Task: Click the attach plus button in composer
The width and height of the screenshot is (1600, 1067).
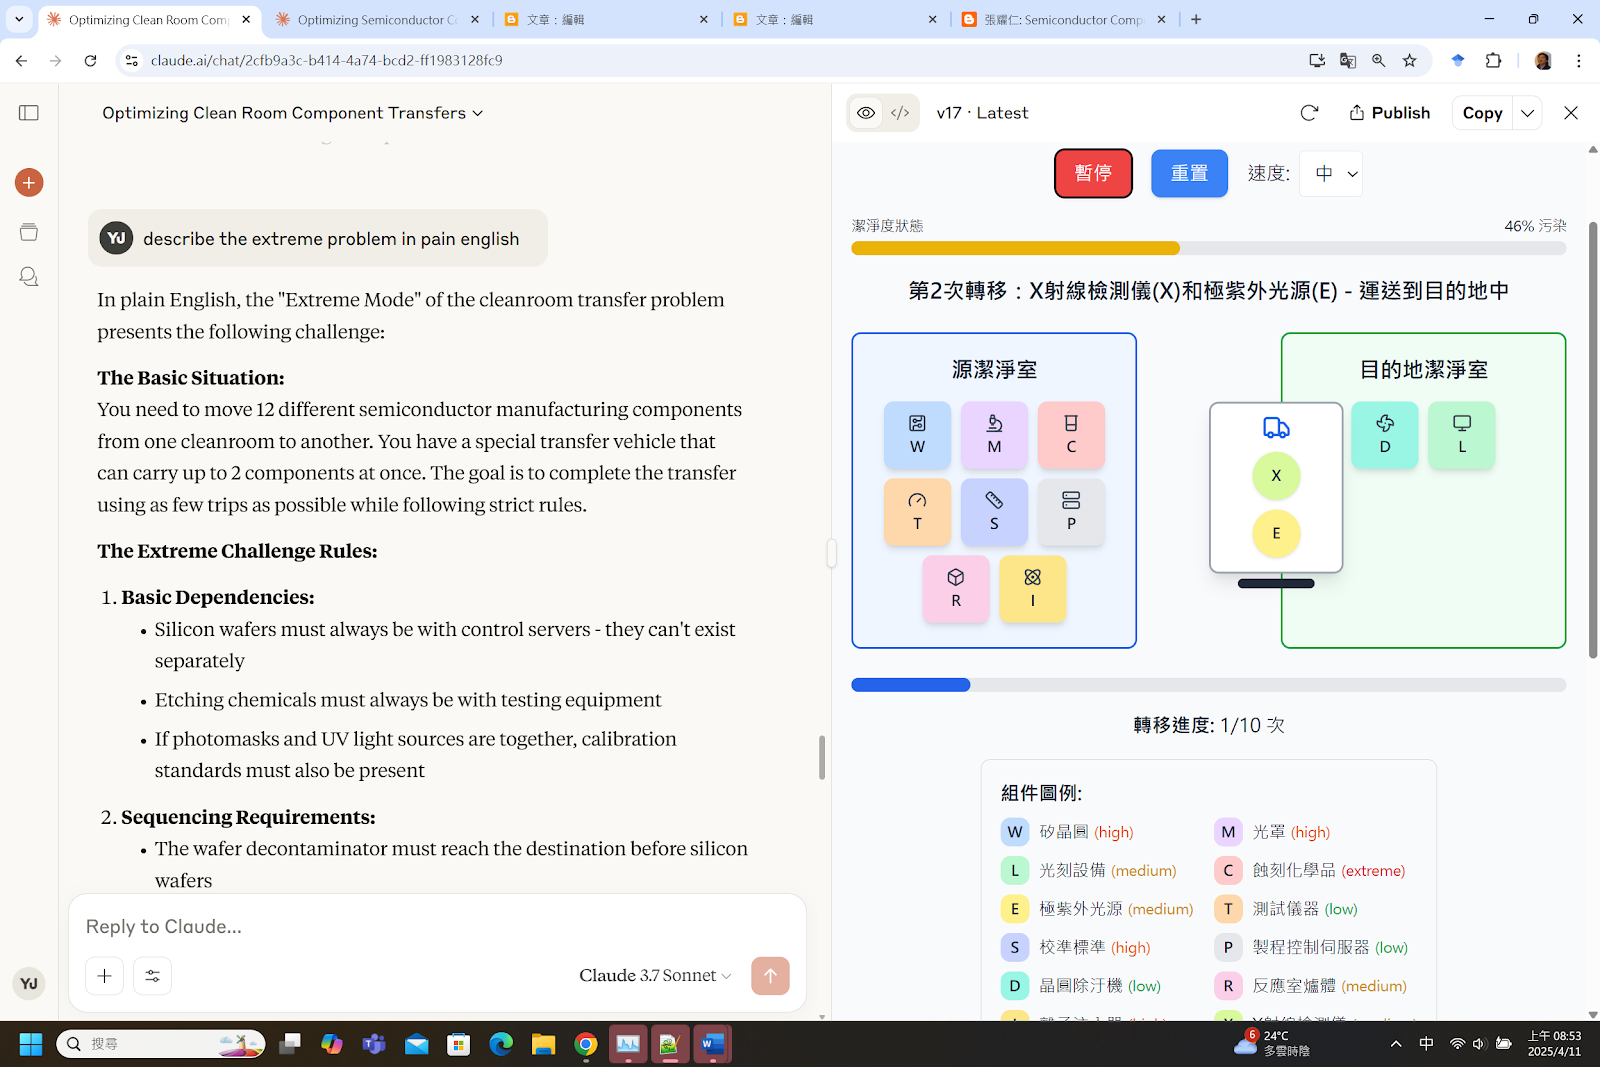Action: click(x=104, y=976)
